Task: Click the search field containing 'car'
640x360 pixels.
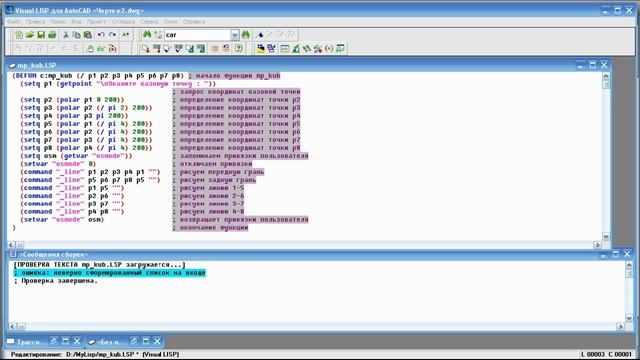Action: point(198,35)
